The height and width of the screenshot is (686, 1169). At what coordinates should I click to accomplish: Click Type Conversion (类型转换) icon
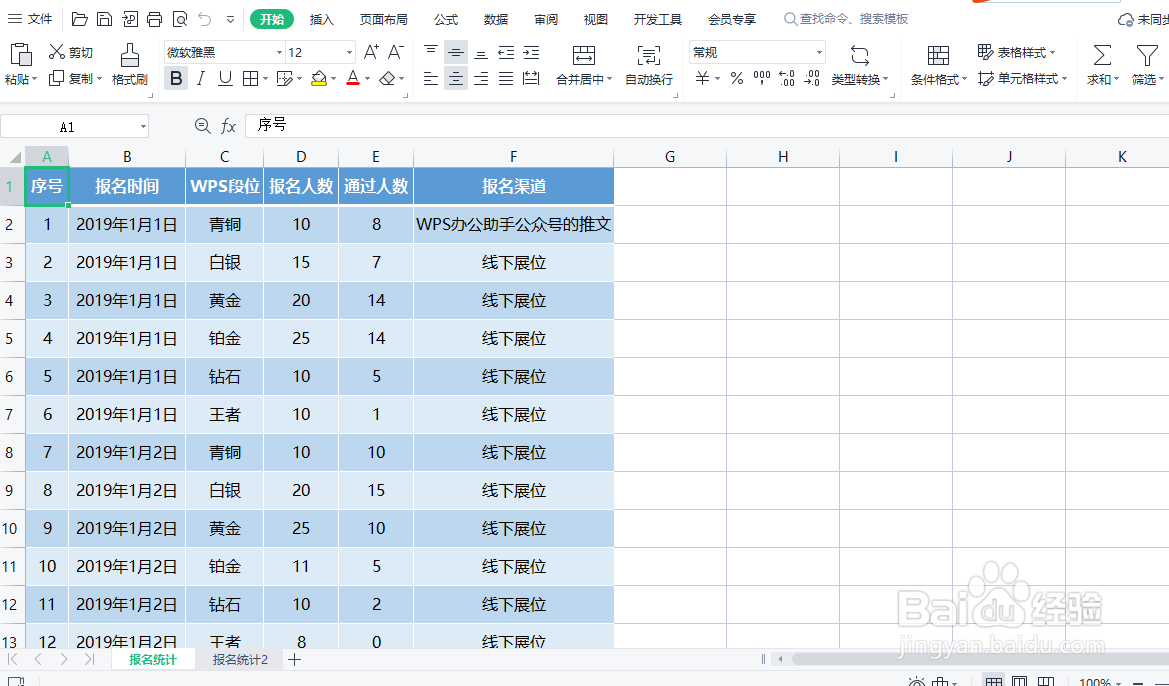(x=860, y=55)
